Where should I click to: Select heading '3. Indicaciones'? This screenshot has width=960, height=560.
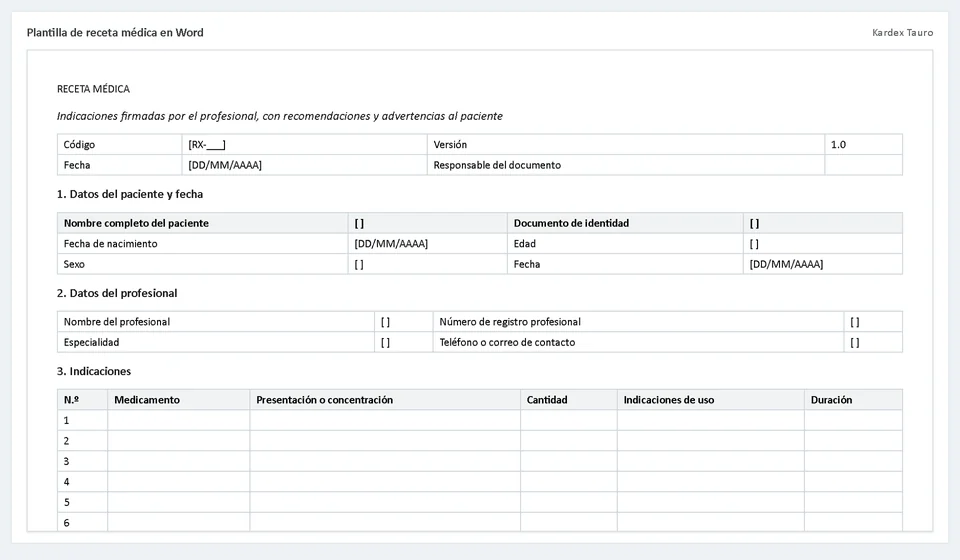[94, 371]
